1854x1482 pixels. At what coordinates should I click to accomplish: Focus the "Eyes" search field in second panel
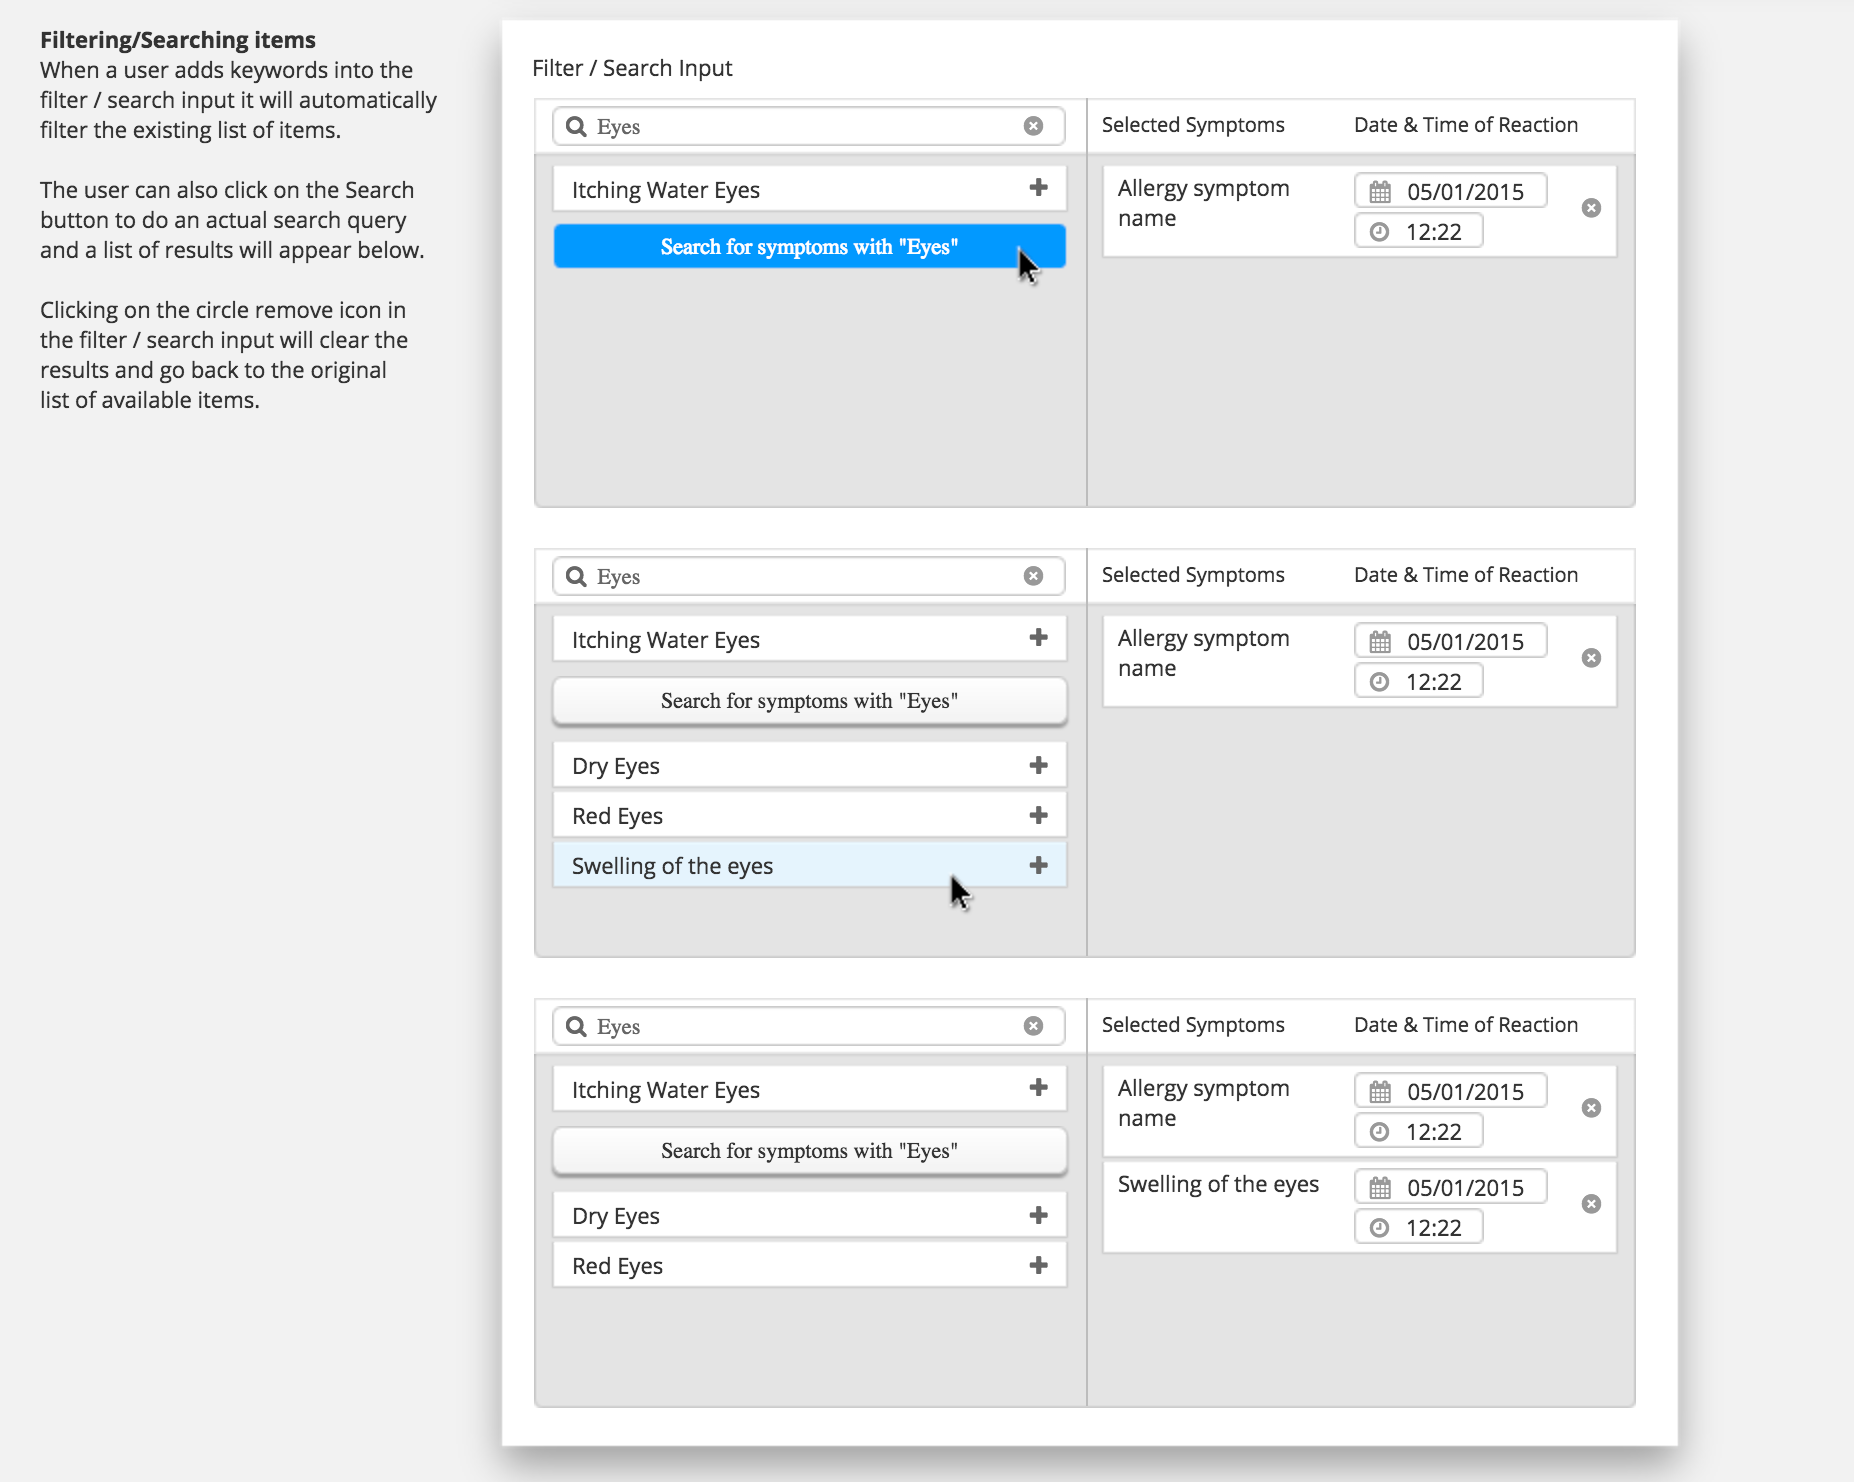[800, 577]
